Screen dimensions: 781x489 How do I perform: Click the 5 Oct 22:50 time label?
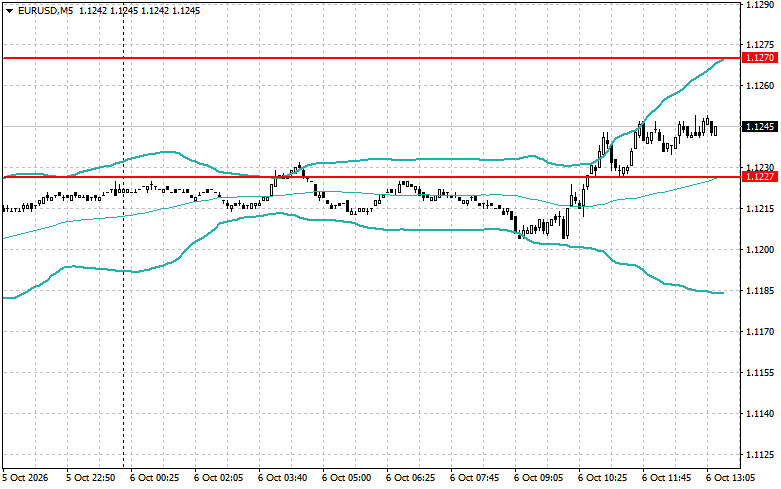coord(91,478)
